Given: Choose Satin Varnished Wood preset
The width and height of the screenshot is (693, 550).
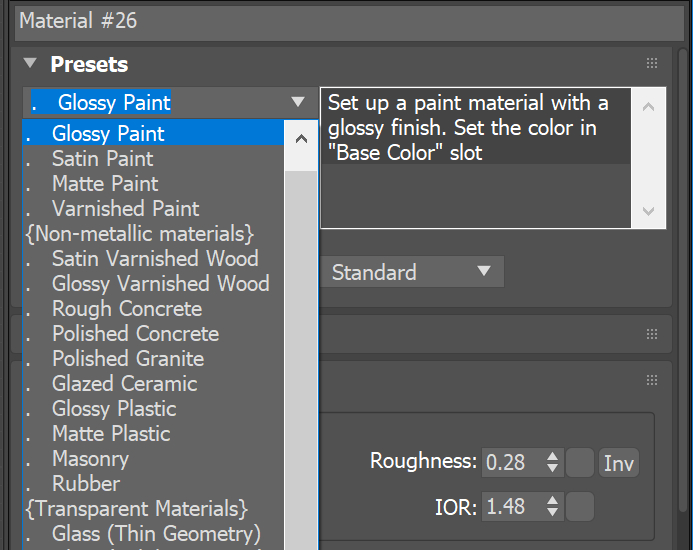Looking at the screenshot, I should click(153, 258).
